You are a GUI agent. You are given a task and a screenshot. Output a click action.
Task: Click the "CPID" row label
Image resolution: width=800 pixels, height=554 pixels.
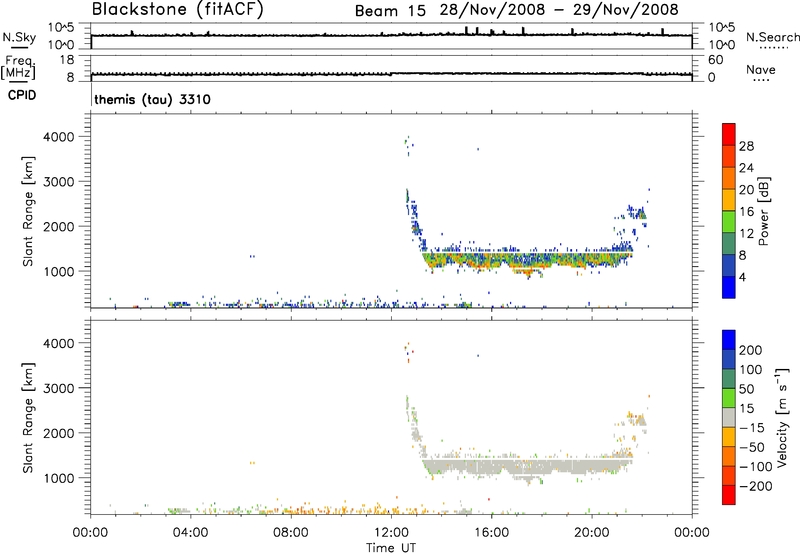pyautogui.click(x=22, y=95)
